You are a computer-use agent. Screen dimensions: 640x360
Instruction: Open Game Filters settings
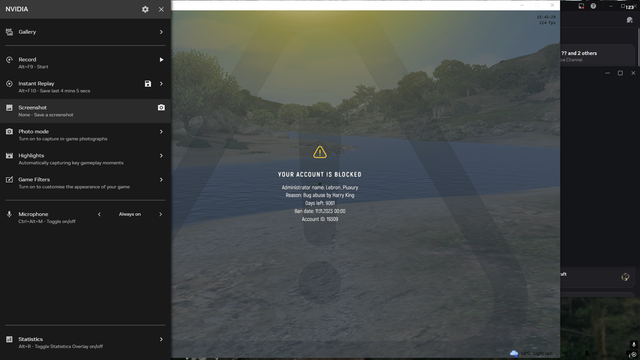coord(85,183)
